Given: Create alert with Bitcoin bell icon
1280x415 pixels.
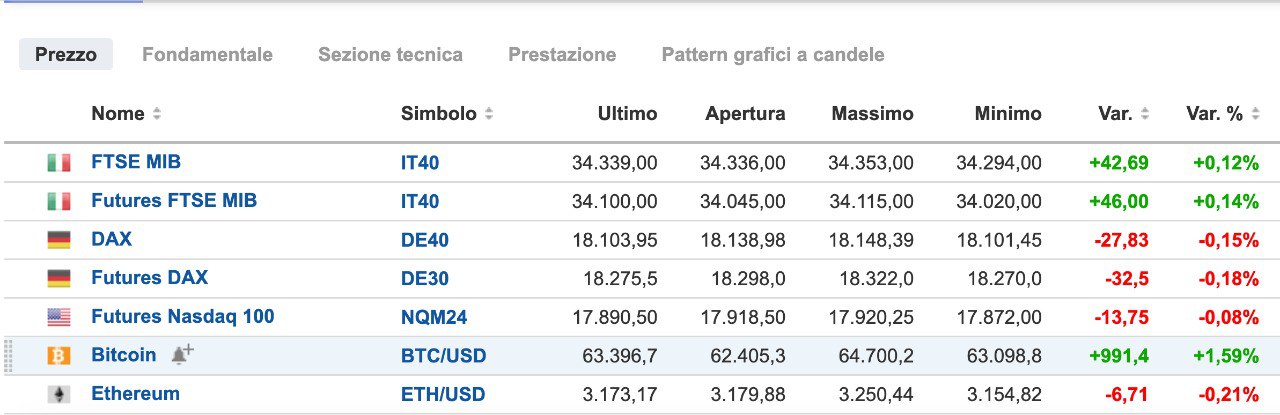Looking at the screenshot, I should 182,354.
